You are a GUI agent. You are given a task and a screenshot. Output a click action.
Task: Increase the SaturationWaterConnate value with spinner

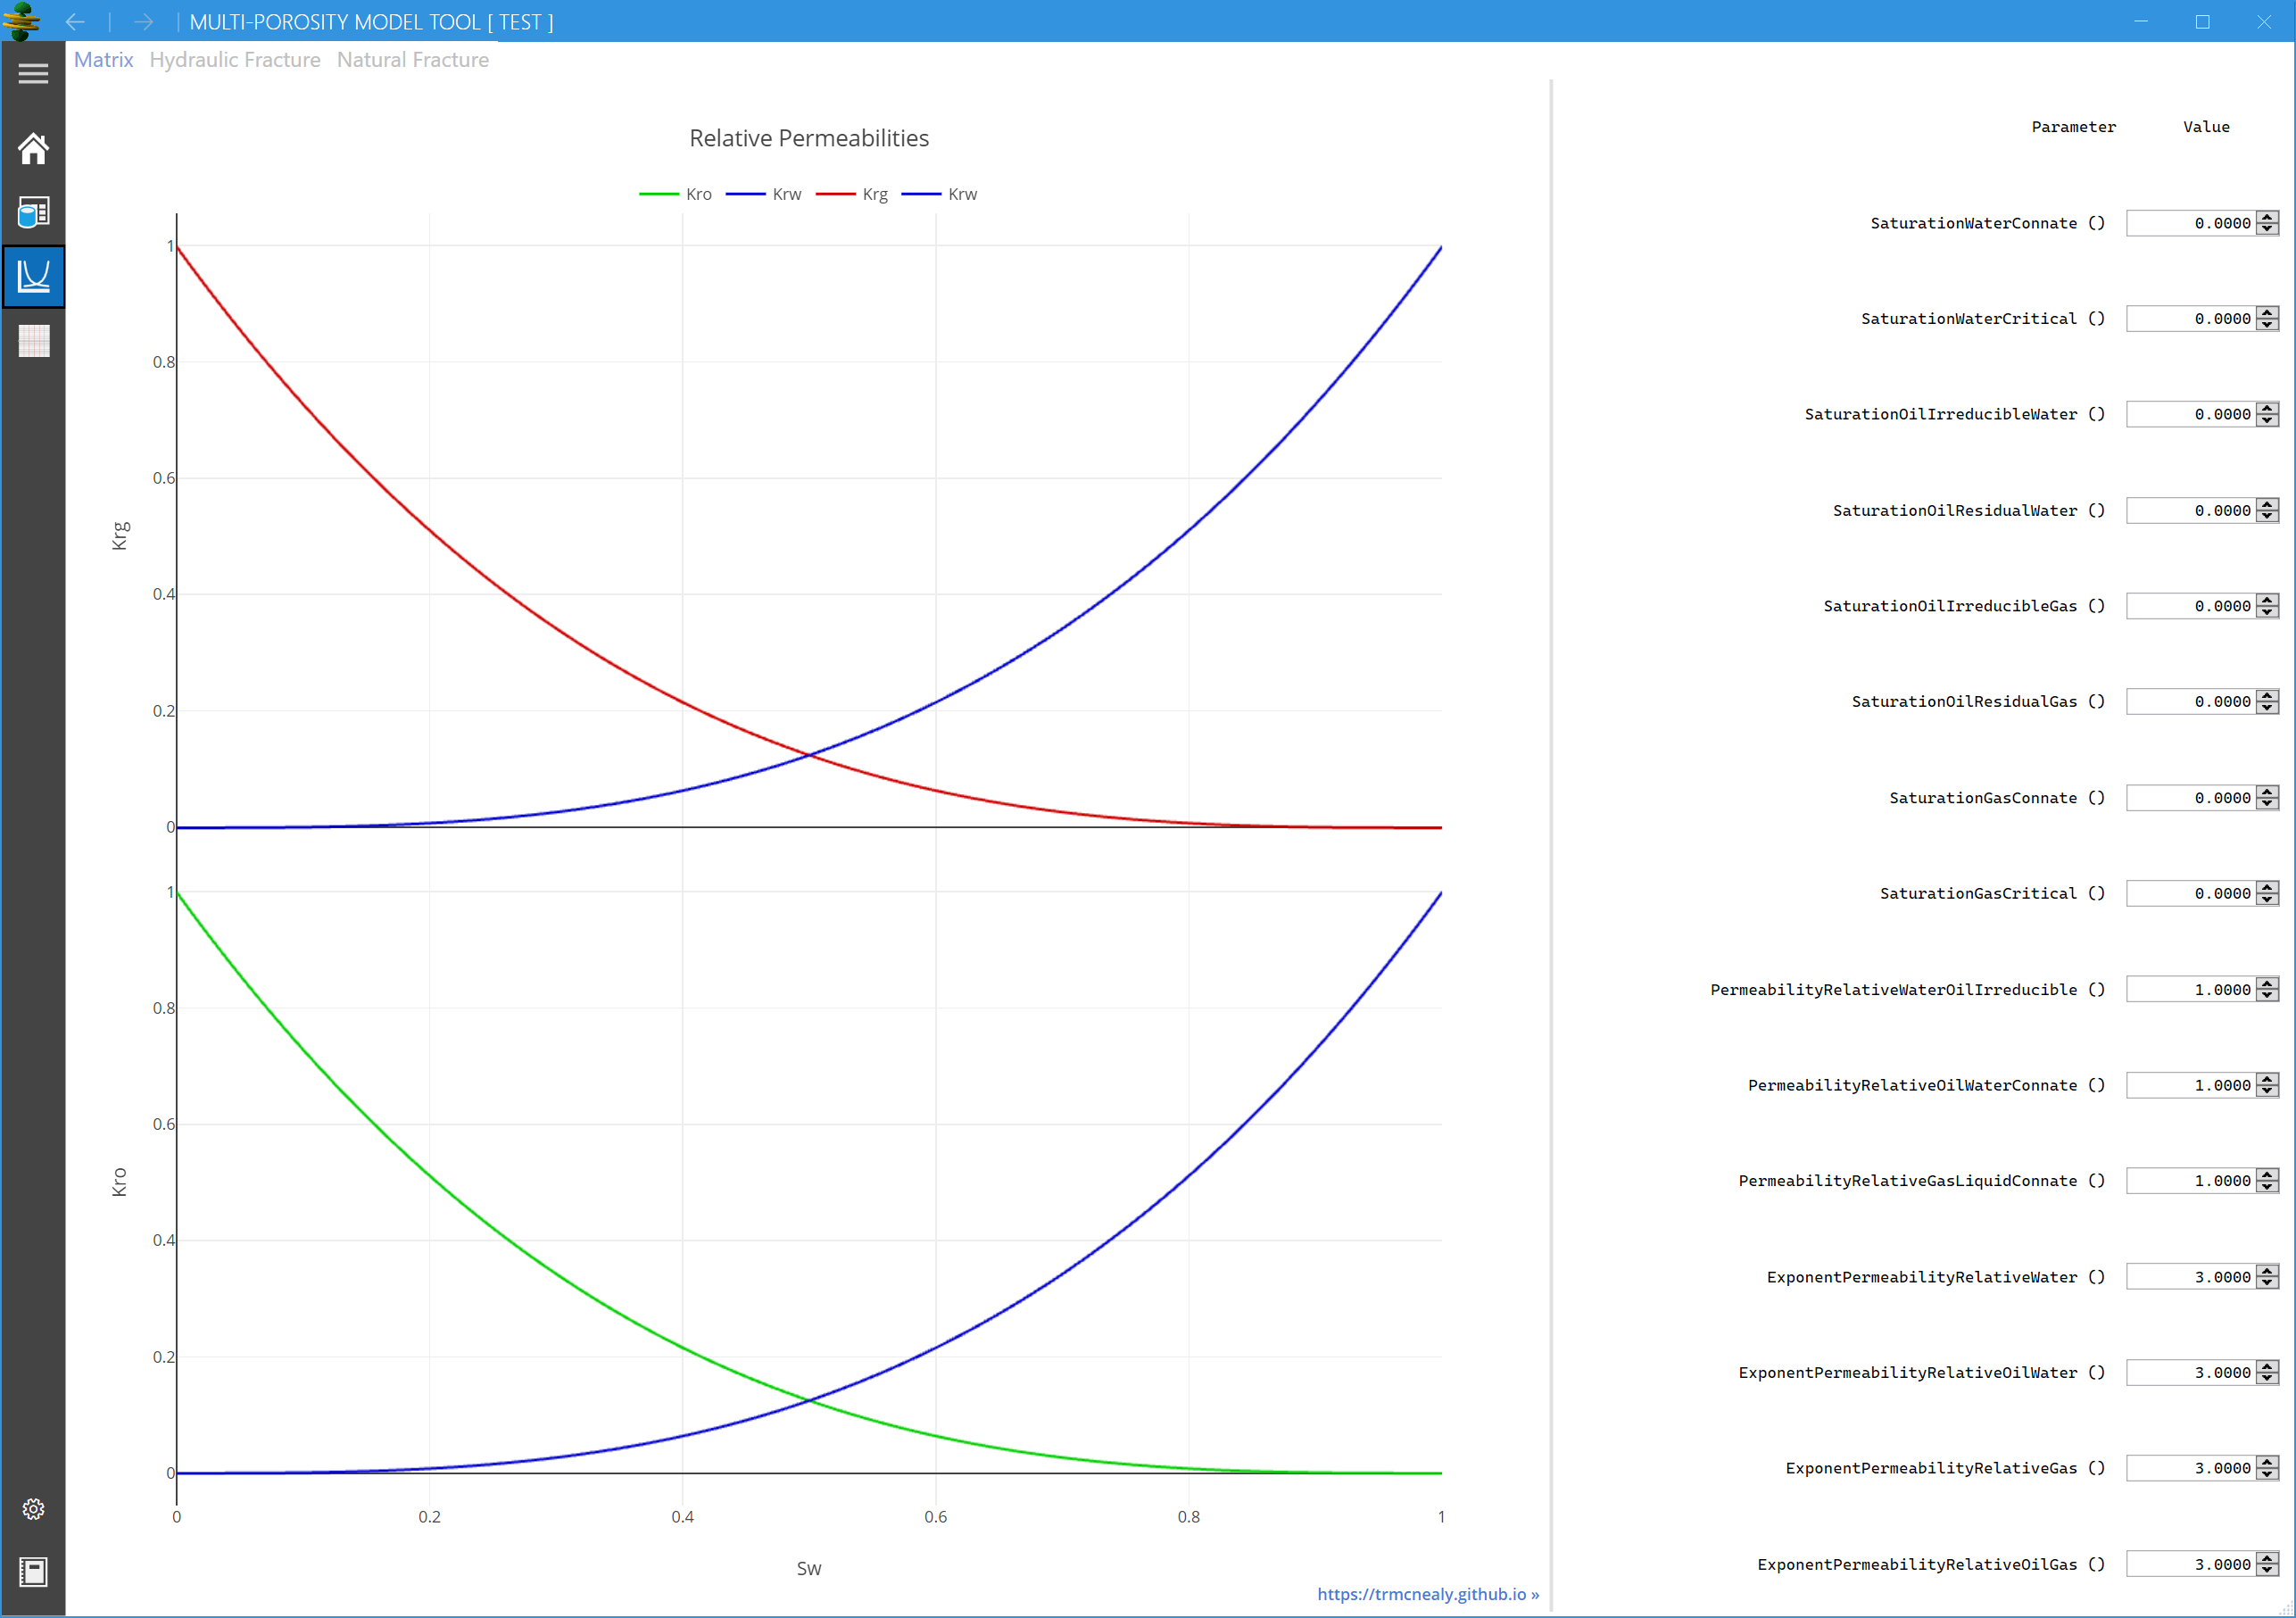pyautogui.click(x=2268, y=217)
